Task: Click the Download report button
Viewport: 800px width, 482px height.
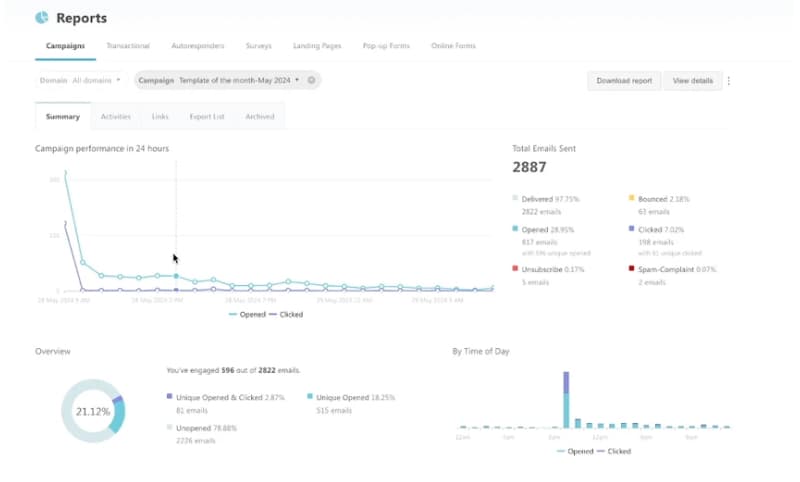Action: [624, 81]
